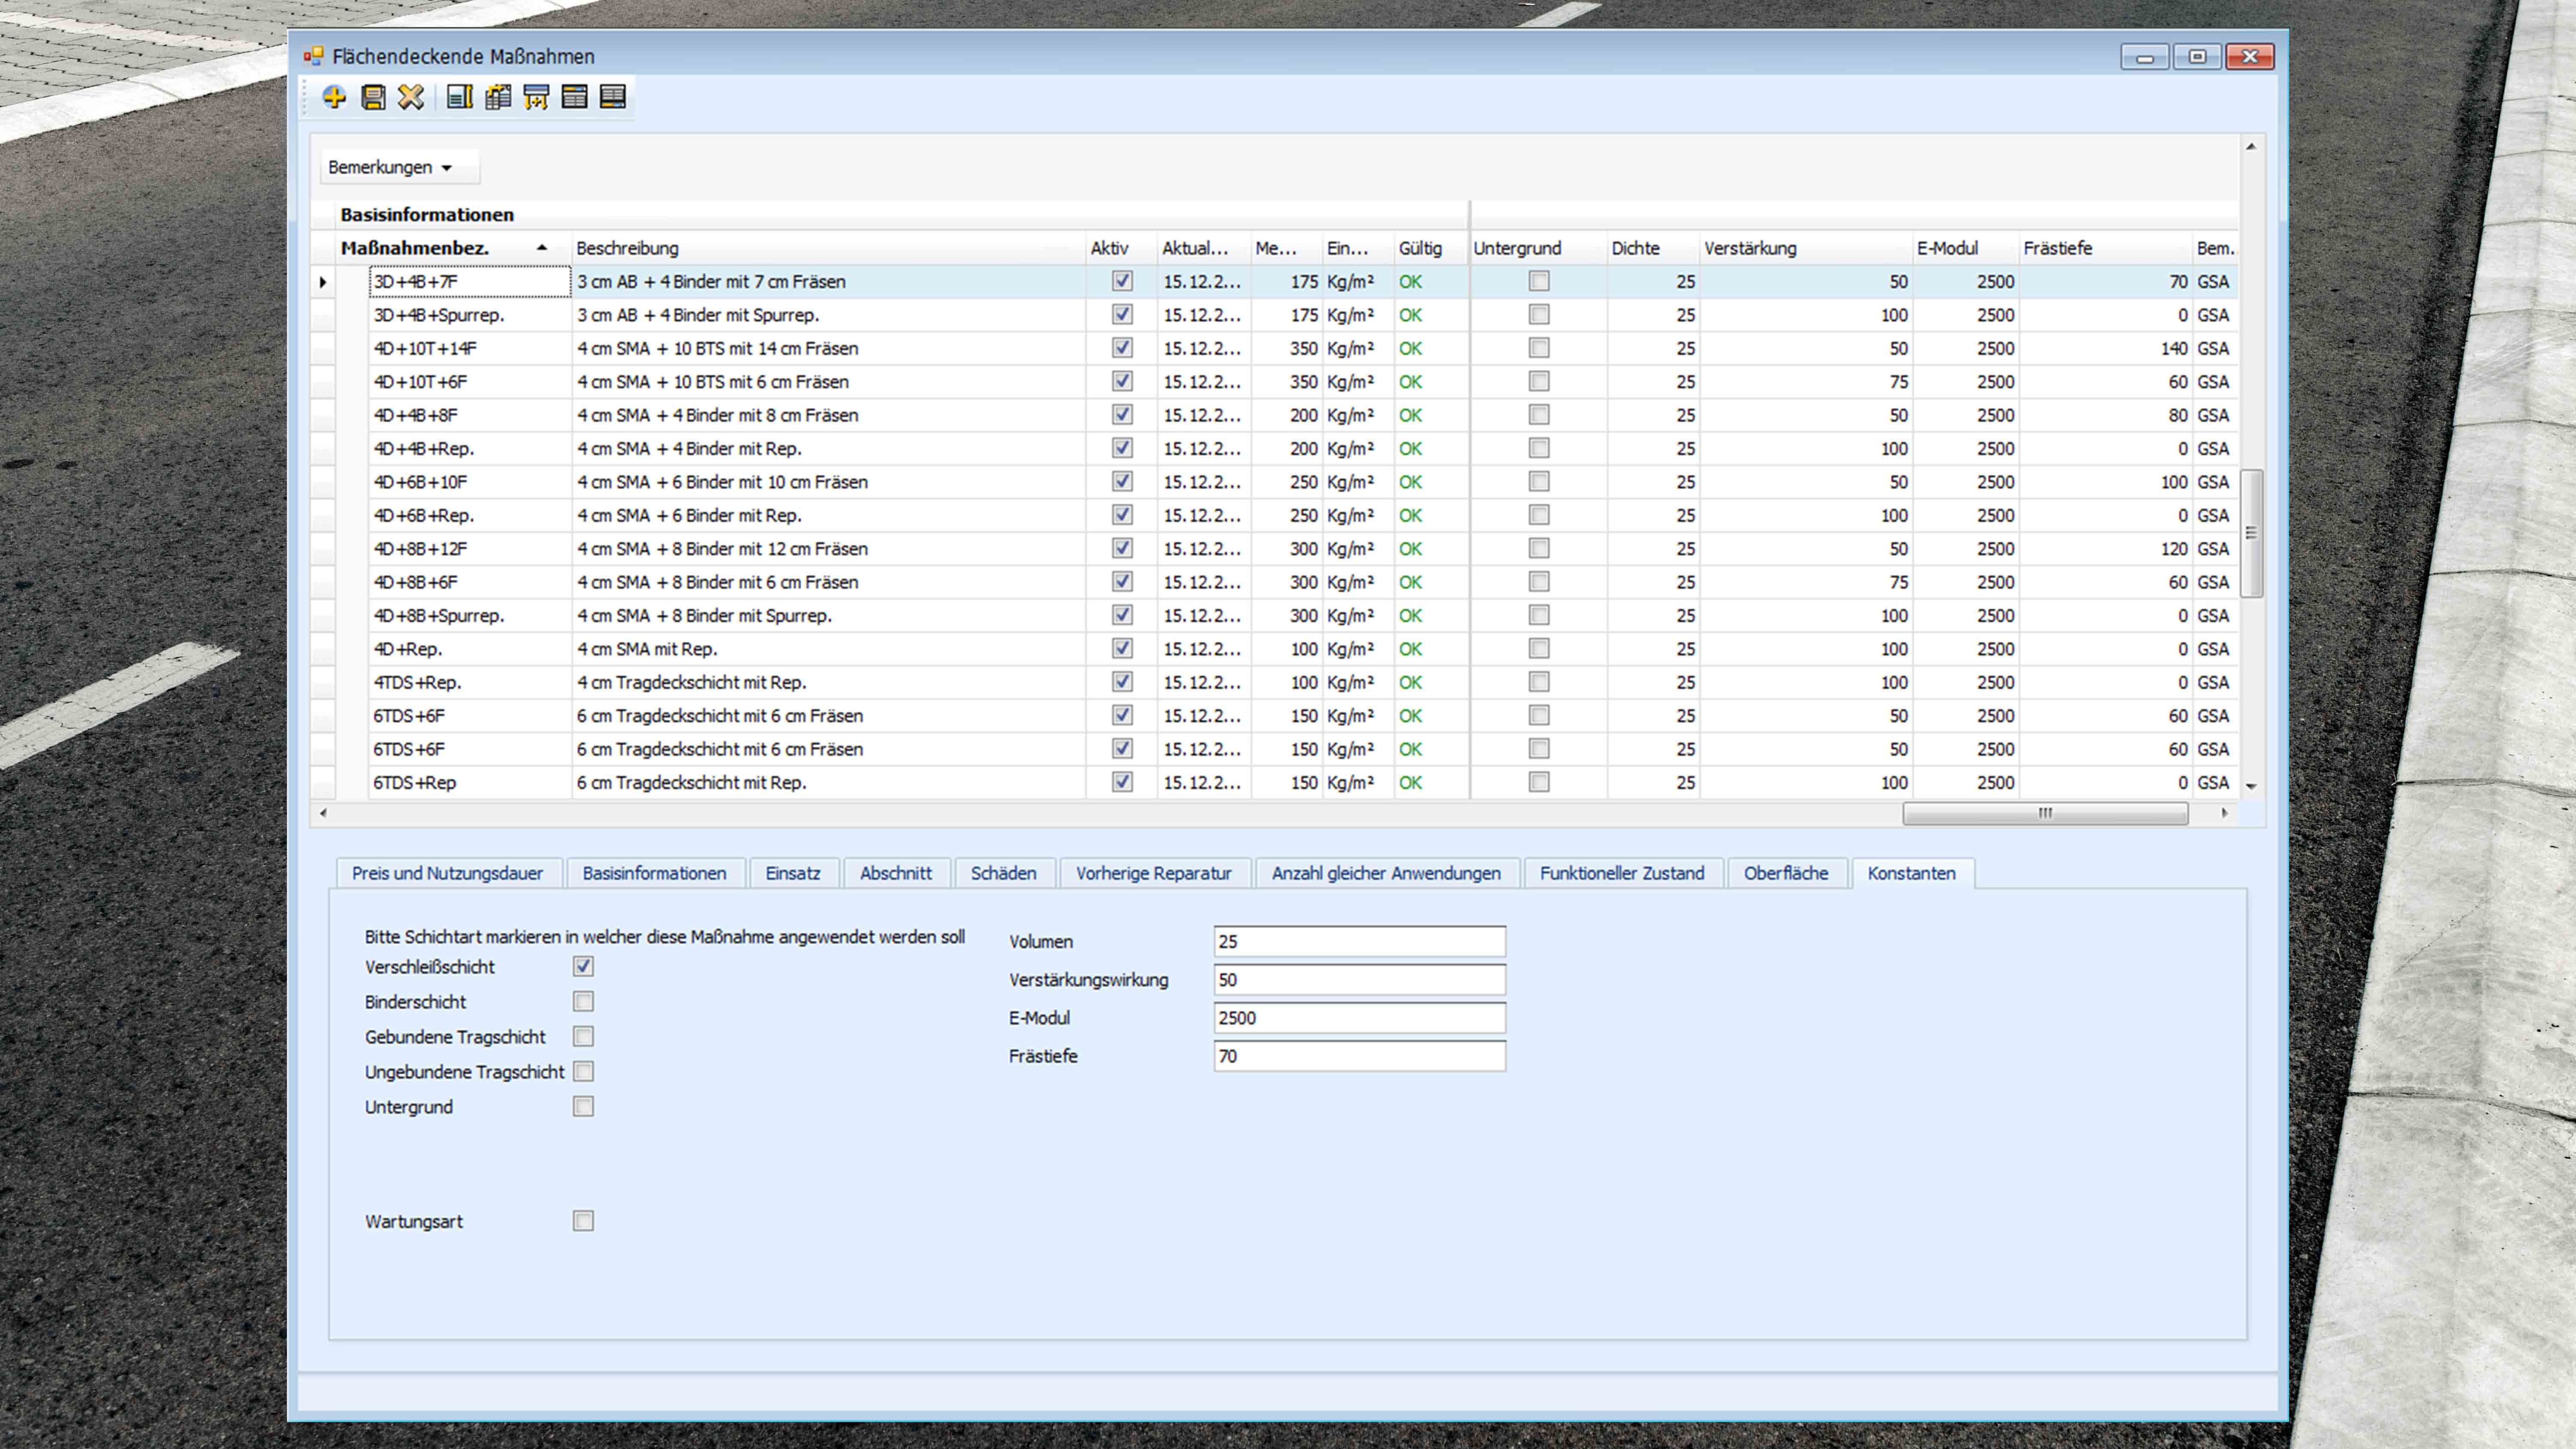Toggle Aktiv checkbox for 4D+Rep. row
Image resolution: width=2576 pixels, height=1449 pixels.
pyautogui.click(x=1122, y=648)
